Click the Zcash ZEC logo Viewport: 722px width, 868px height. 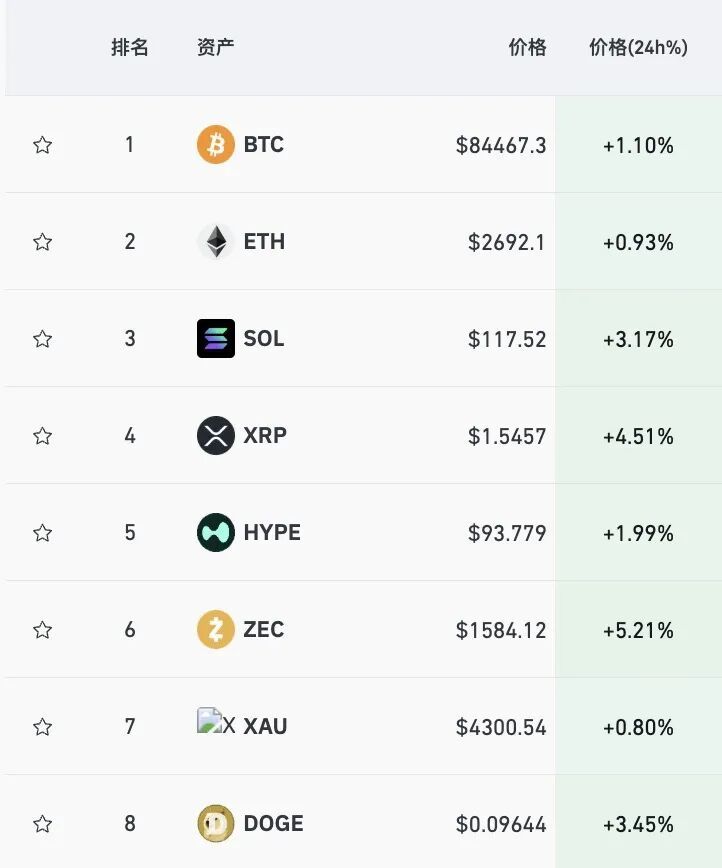pyautogui.click(x=216, y=629)
